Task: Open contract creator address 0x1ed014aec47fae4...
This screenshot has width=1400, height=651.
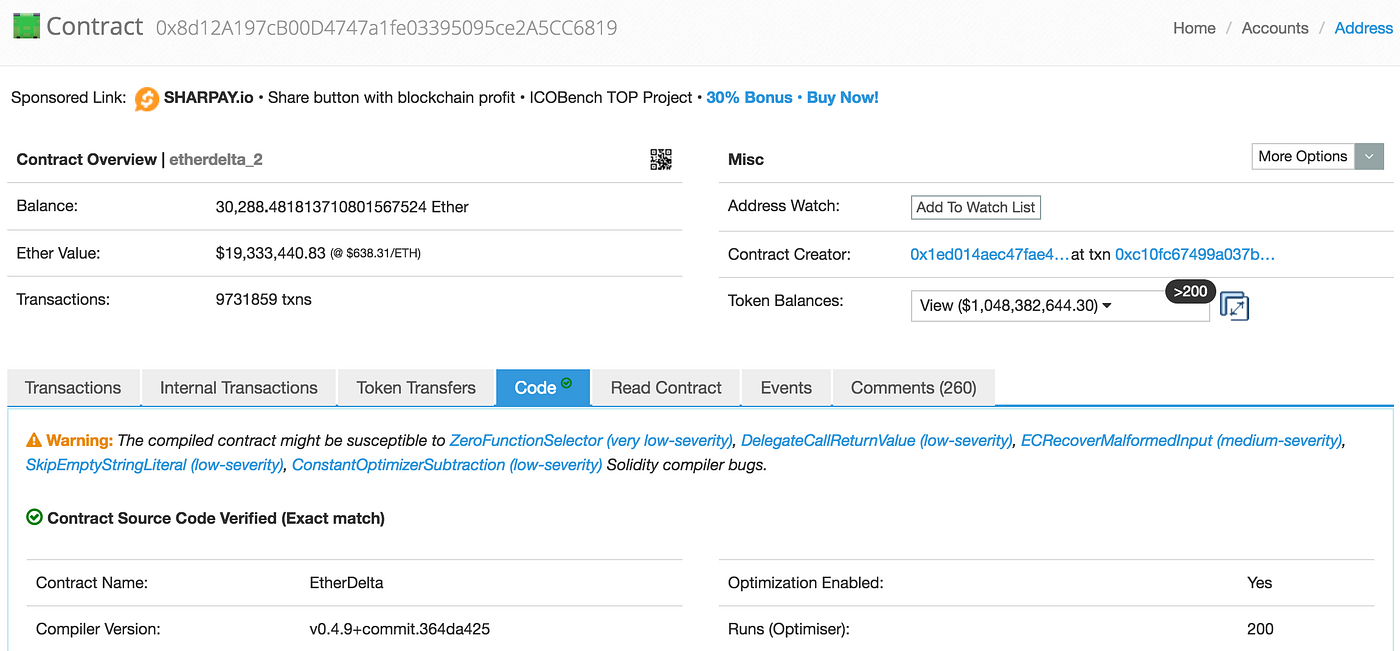Action: tap(990, 255)
